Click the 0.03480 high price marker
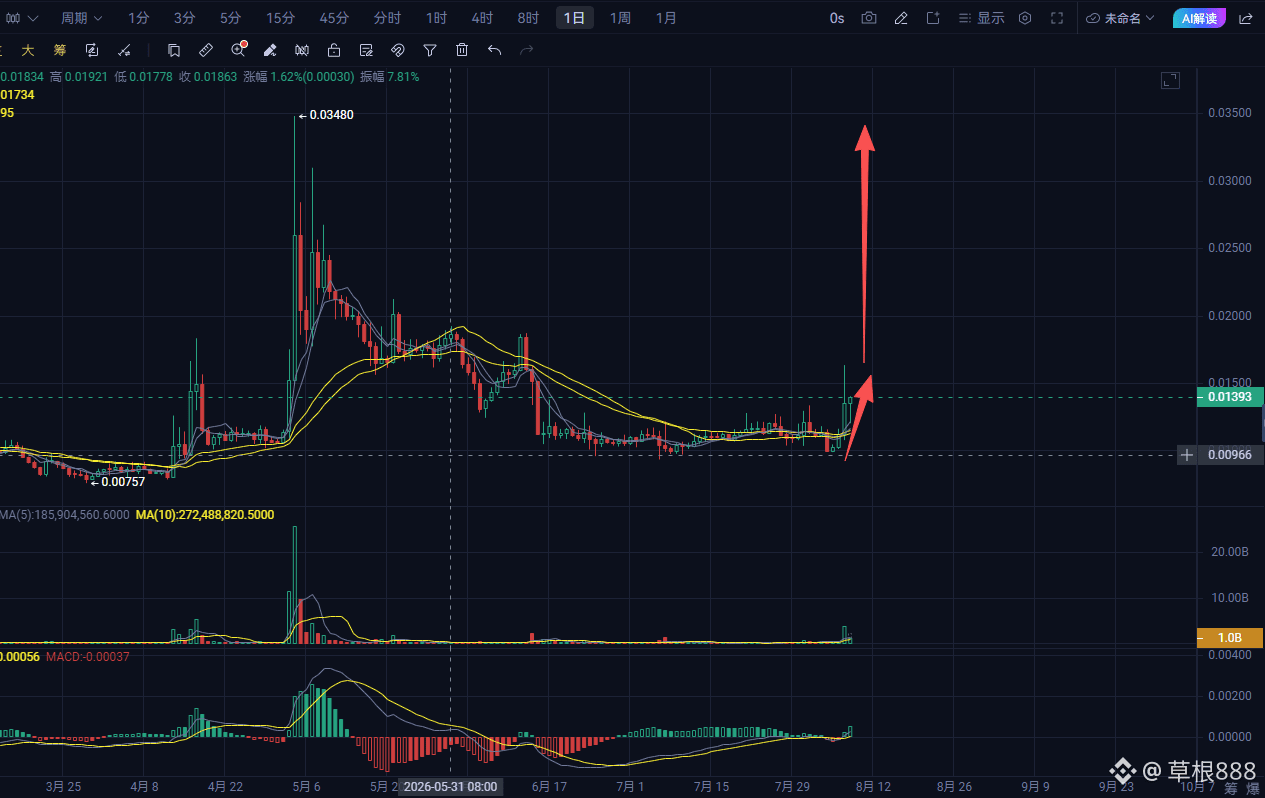The width and height of the screenshot is (1265, 798). (x=326, y=115)
